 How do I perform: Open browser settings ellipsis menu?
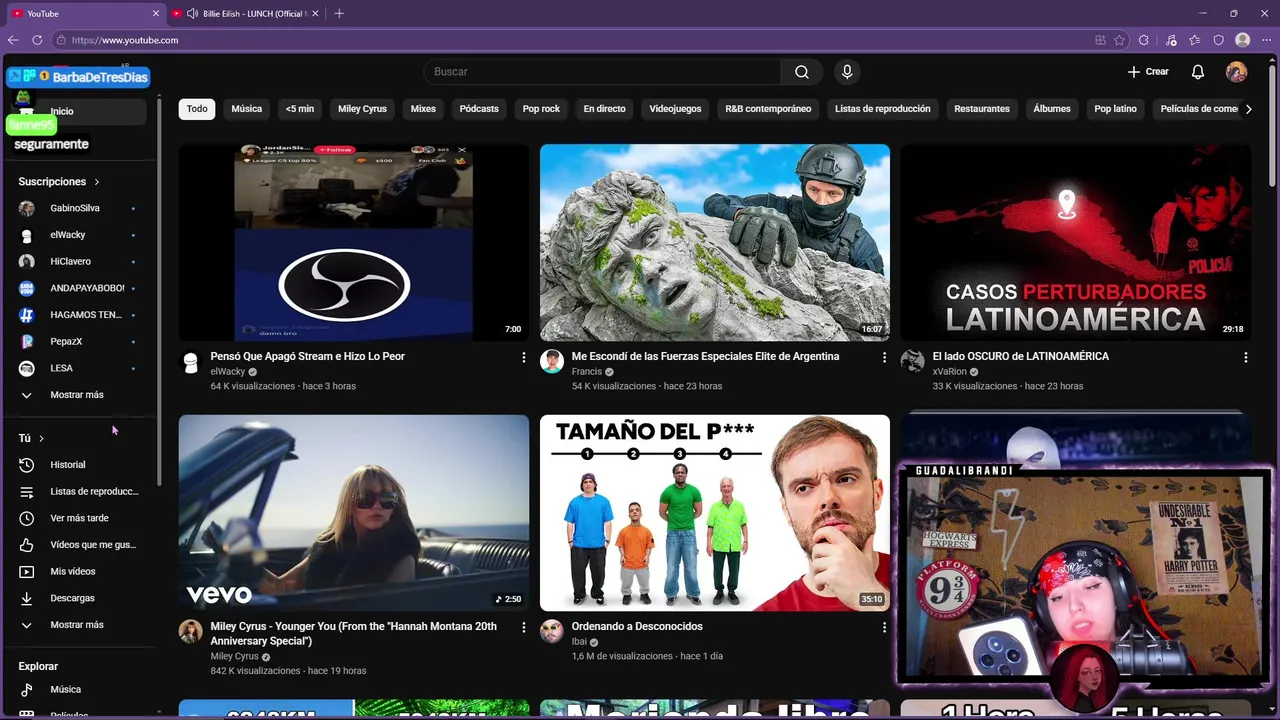1266,40
